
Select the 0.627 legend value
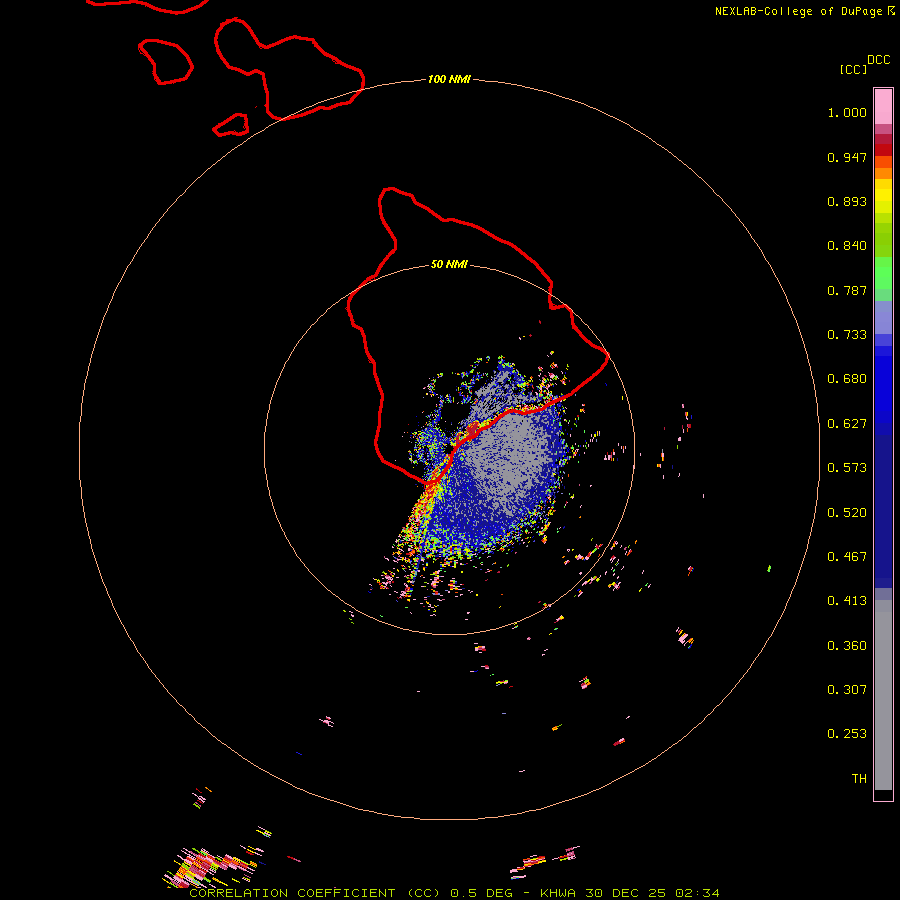tap(847, 424)
